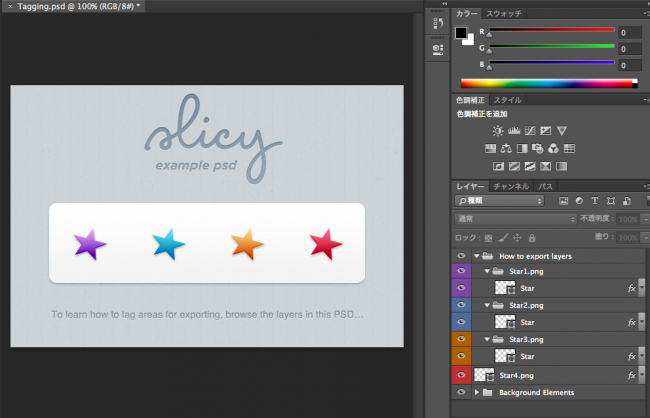The height and width of the screenshot is (418, 650).
Task: Click the B channel value field
Action: point(630,65)
